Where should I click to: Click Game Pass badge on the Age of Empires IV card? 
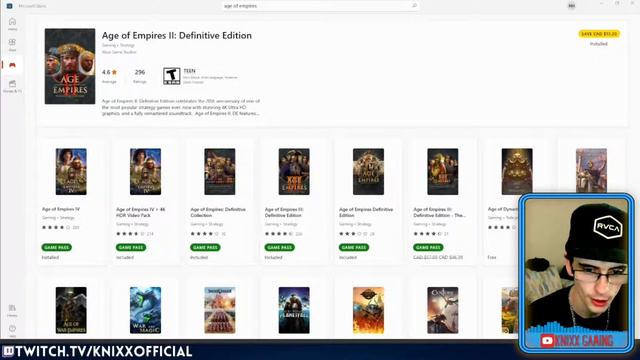tap(56, 247)
